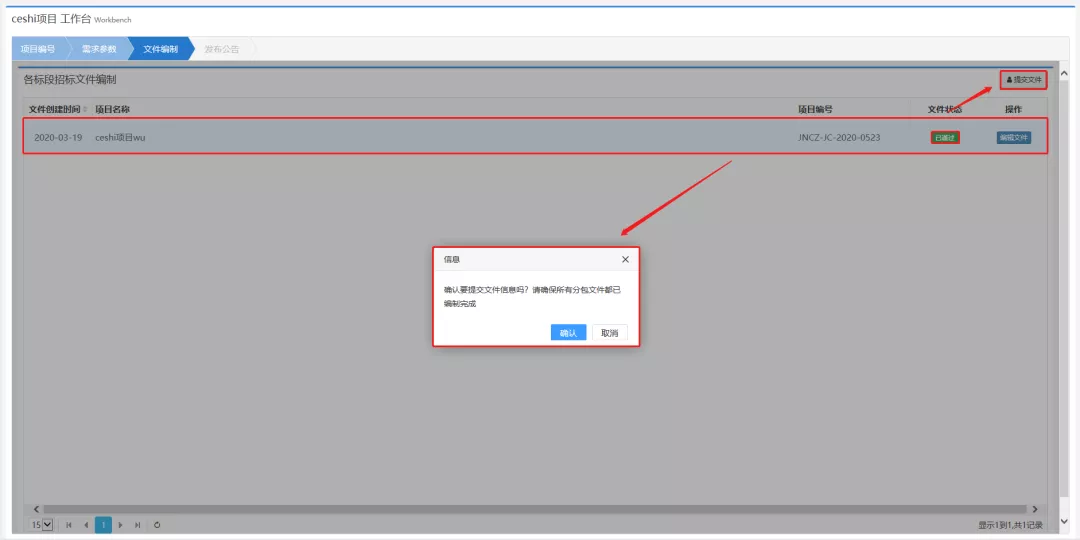Image resolution: width=1080 pixels, height=540 pixels.
Task: Jump to last page icon in pager
Action: [137, 524]
